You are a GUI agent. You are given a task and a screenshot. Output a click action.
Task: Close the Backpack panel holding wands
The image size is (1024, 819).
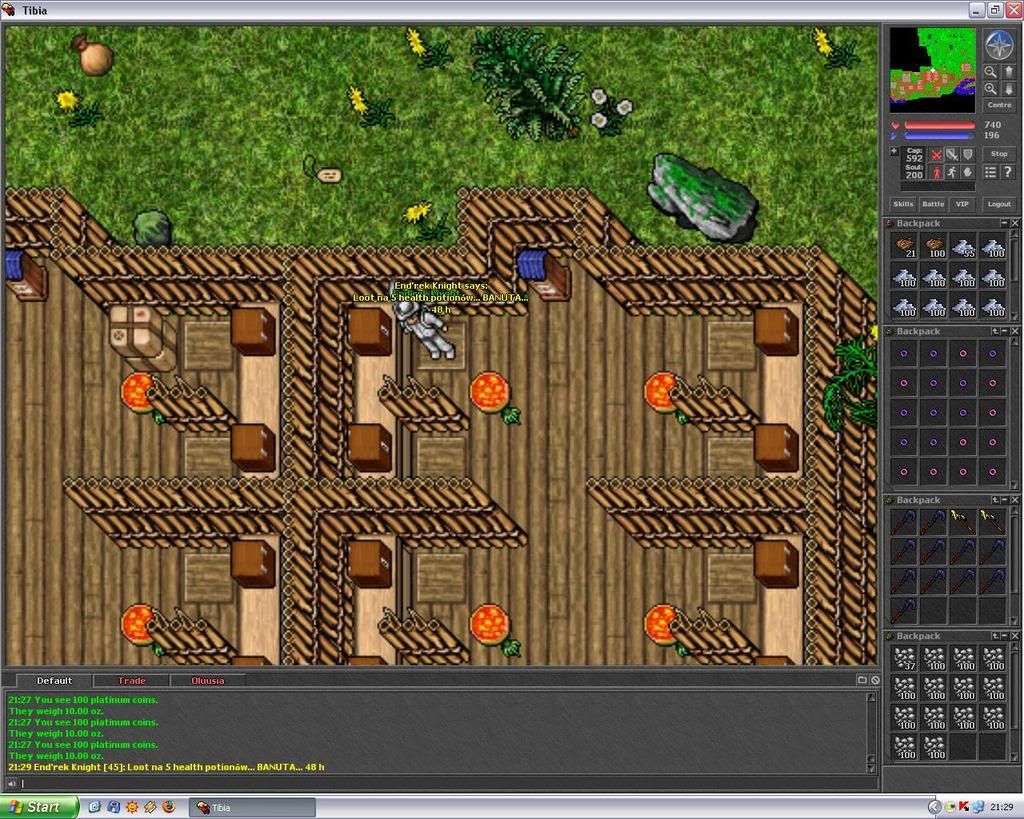(x=1014, y=500)
